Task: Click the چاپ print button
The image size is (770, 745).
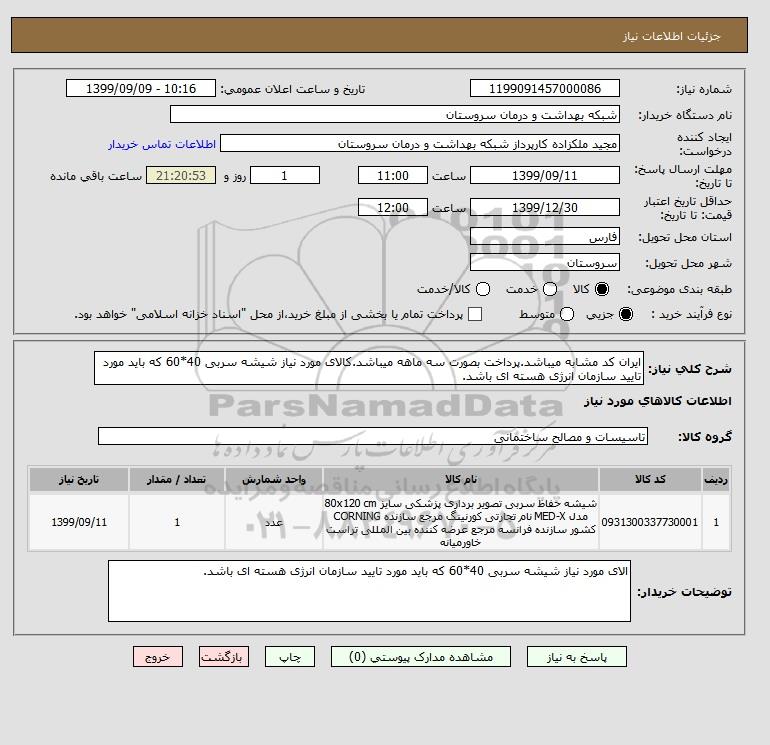Action: coord(290,657)
